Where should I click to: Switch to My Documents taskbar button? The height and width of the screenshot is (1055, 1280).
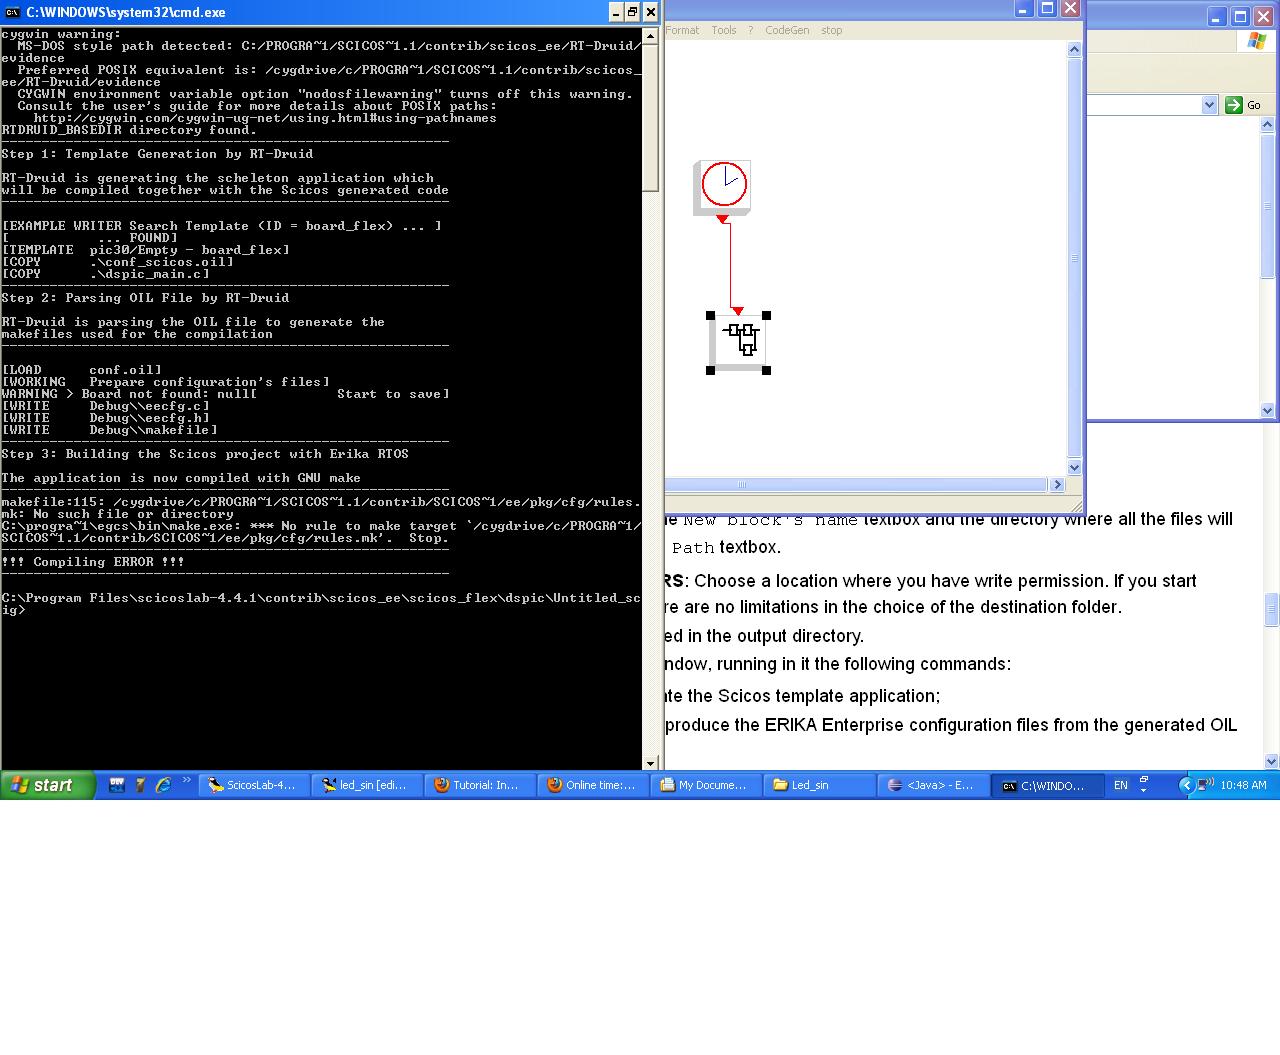[x=706, y=785]
